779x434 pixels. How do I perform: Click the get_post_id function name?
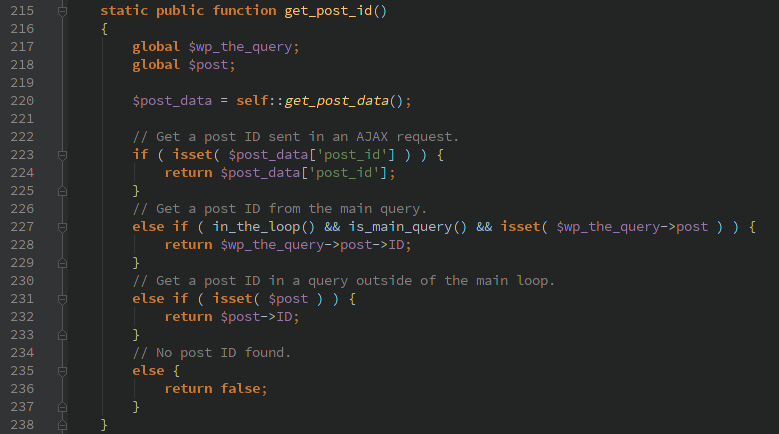coord(328,11)
